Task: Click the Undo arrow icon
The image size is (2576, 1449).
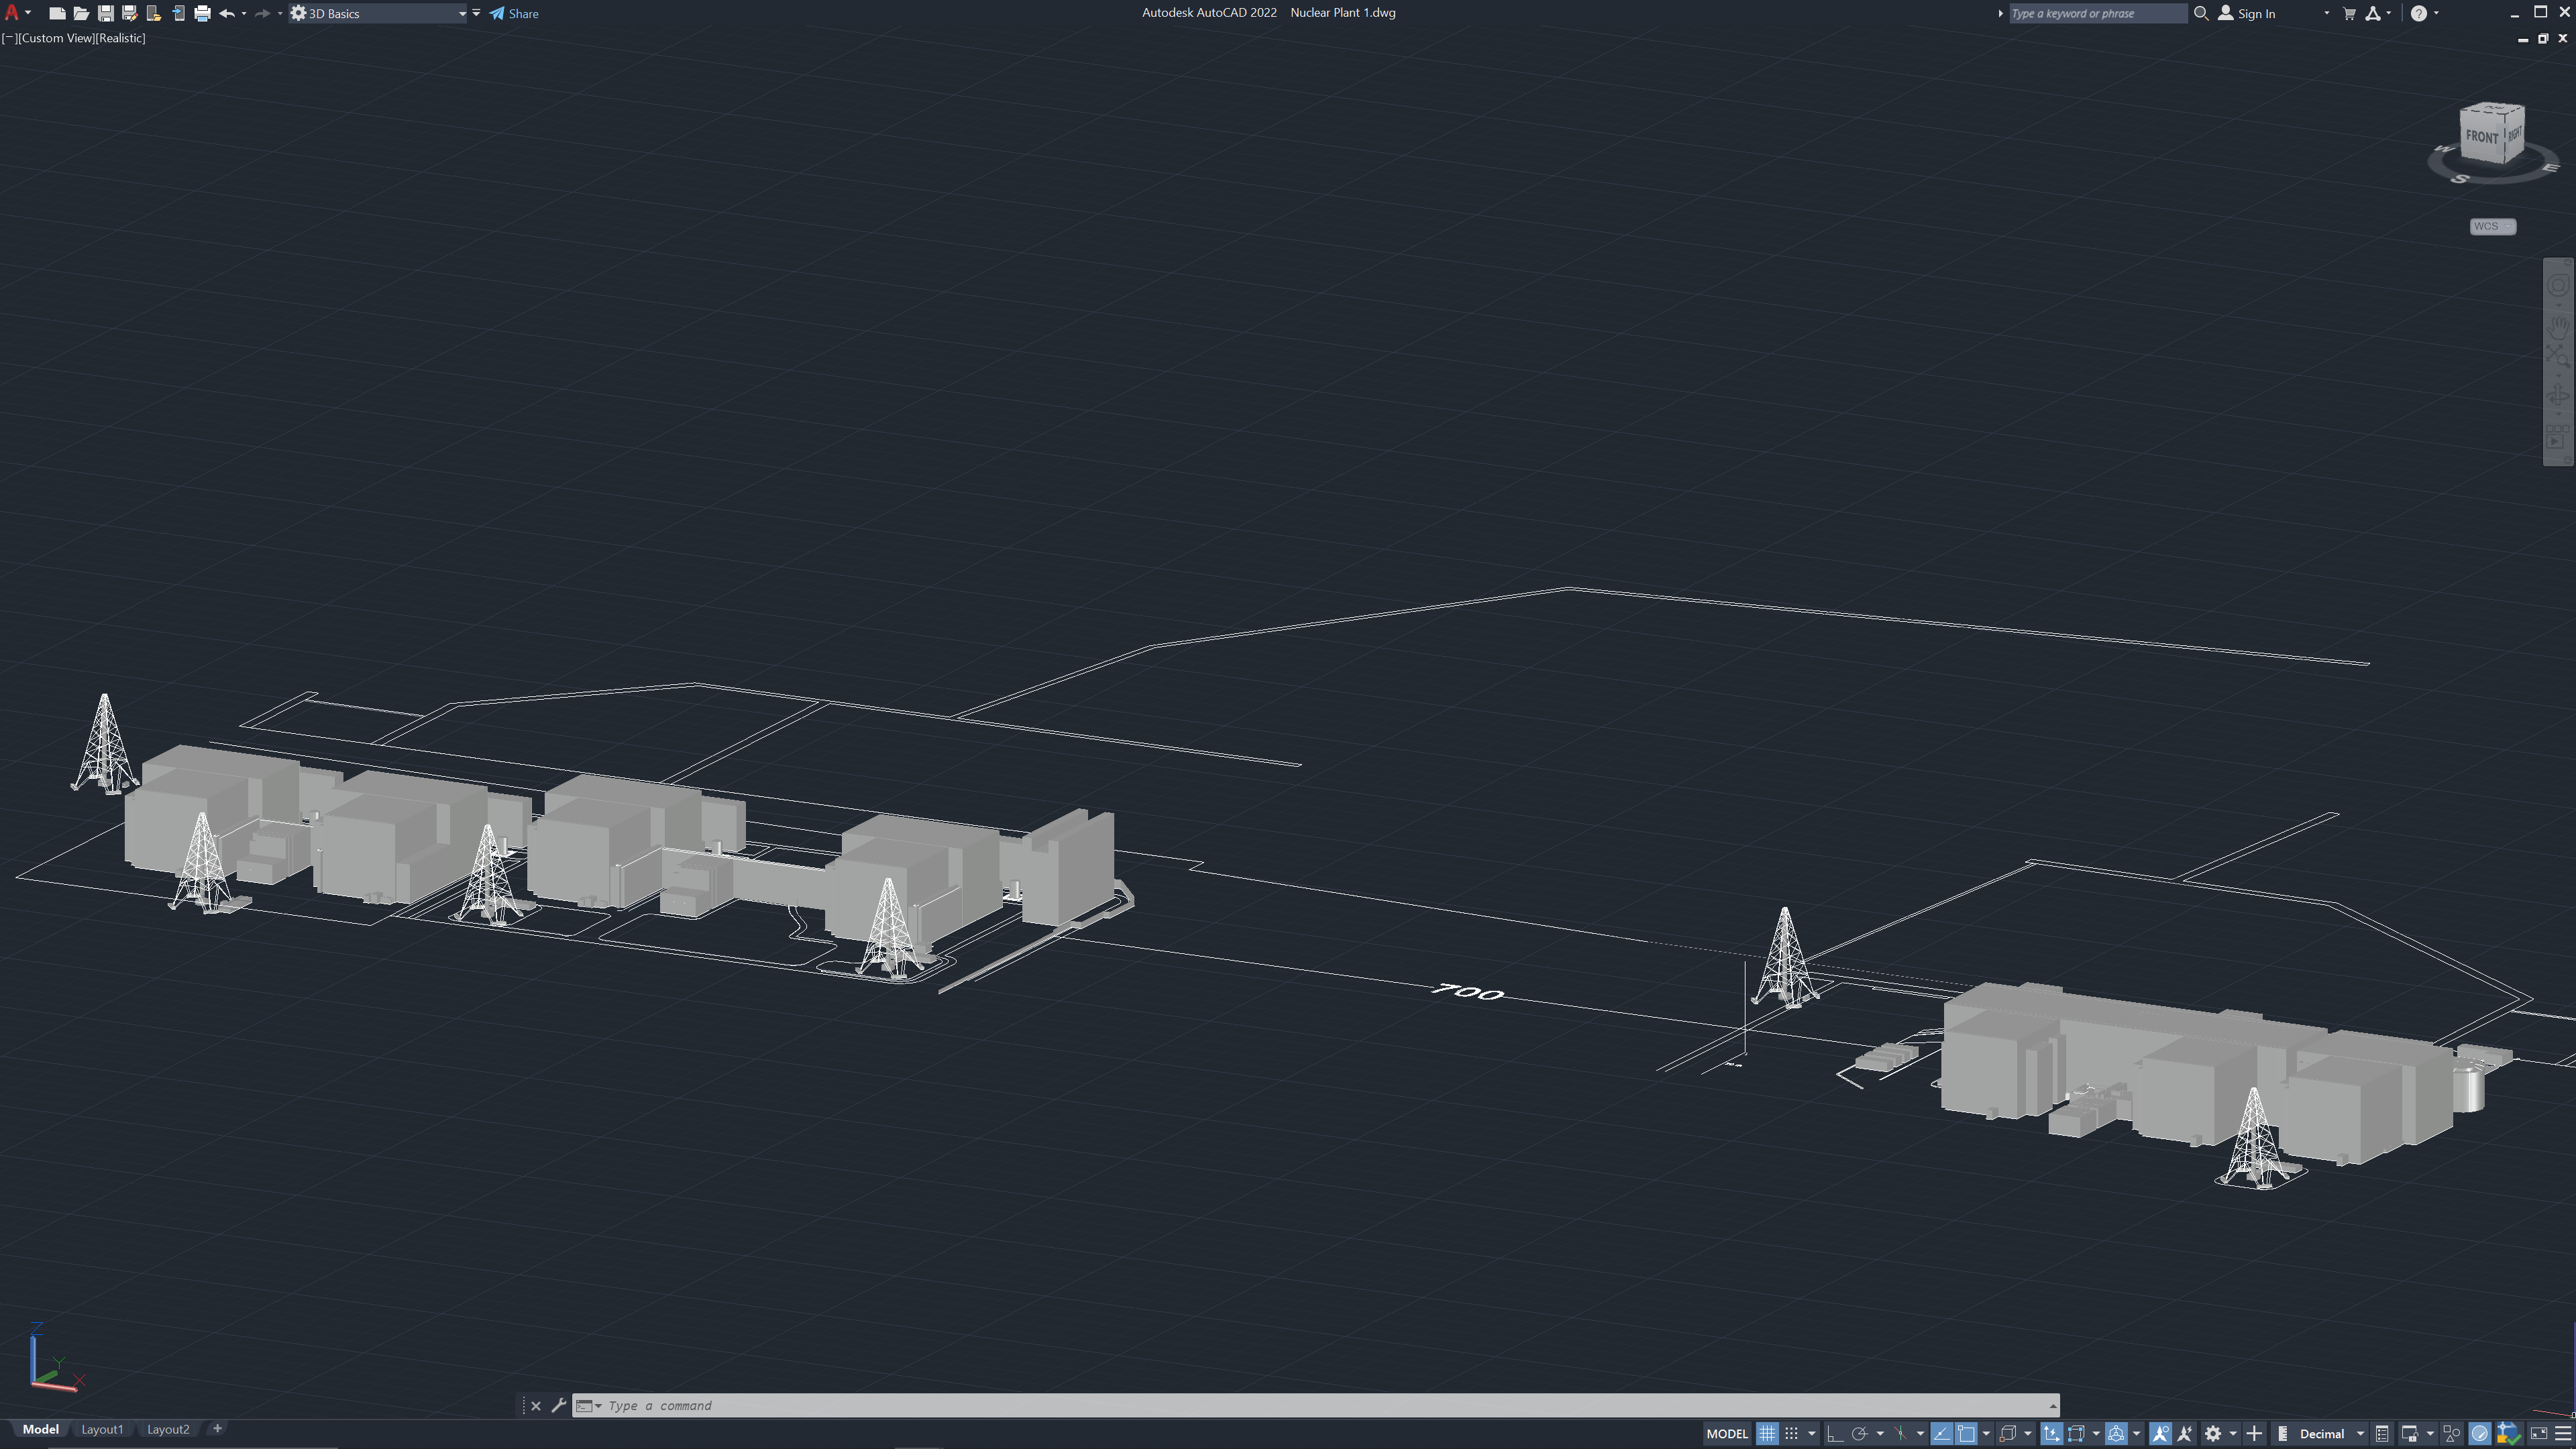Action: tap(227, 13)
